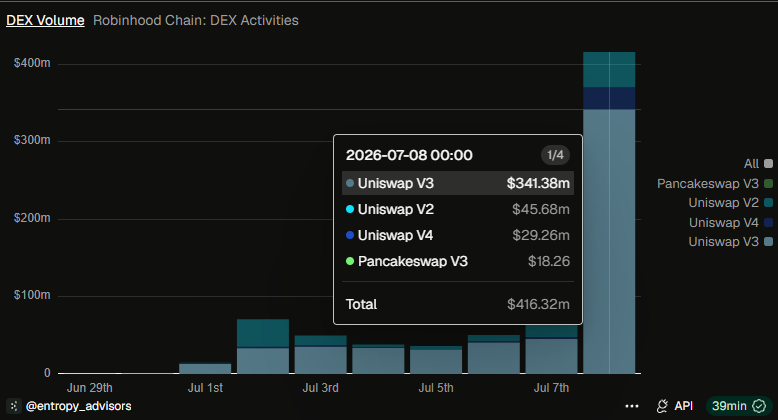Open the API button
Screen dimensions: 778x420
675,406
